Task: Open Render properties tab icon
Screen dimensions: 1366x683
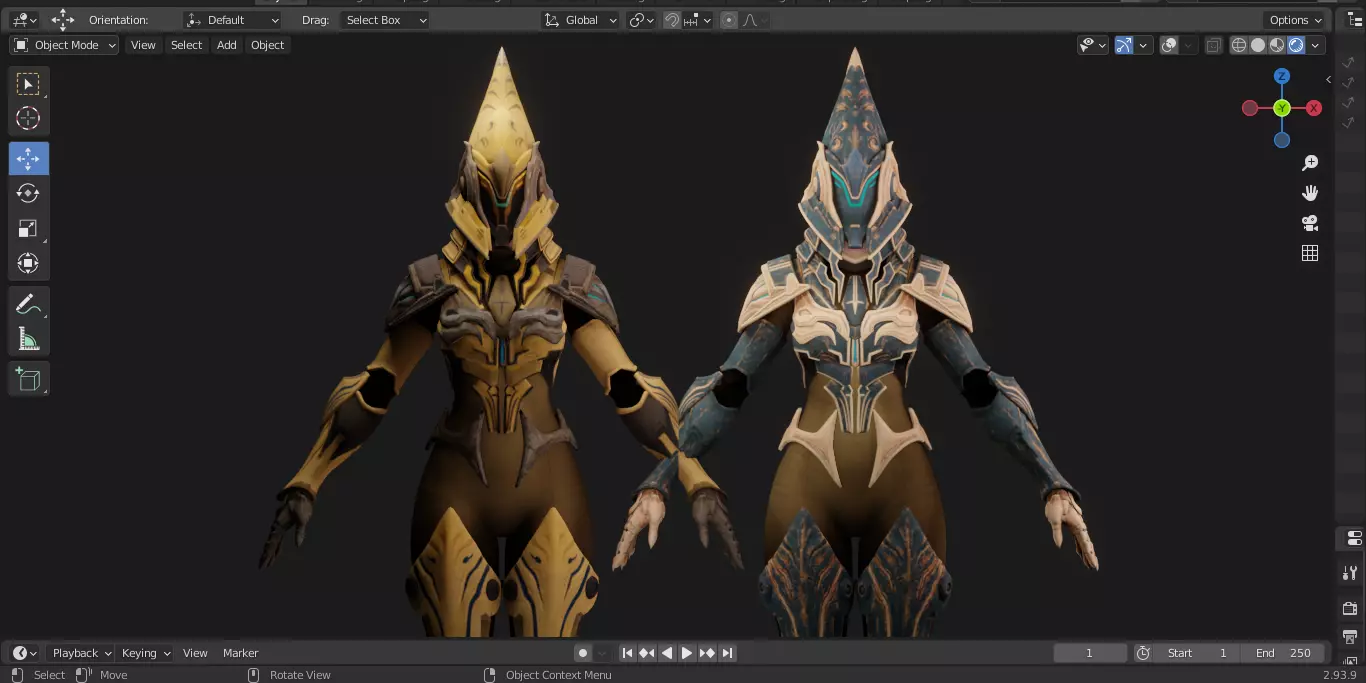Action: [1349, 608]
